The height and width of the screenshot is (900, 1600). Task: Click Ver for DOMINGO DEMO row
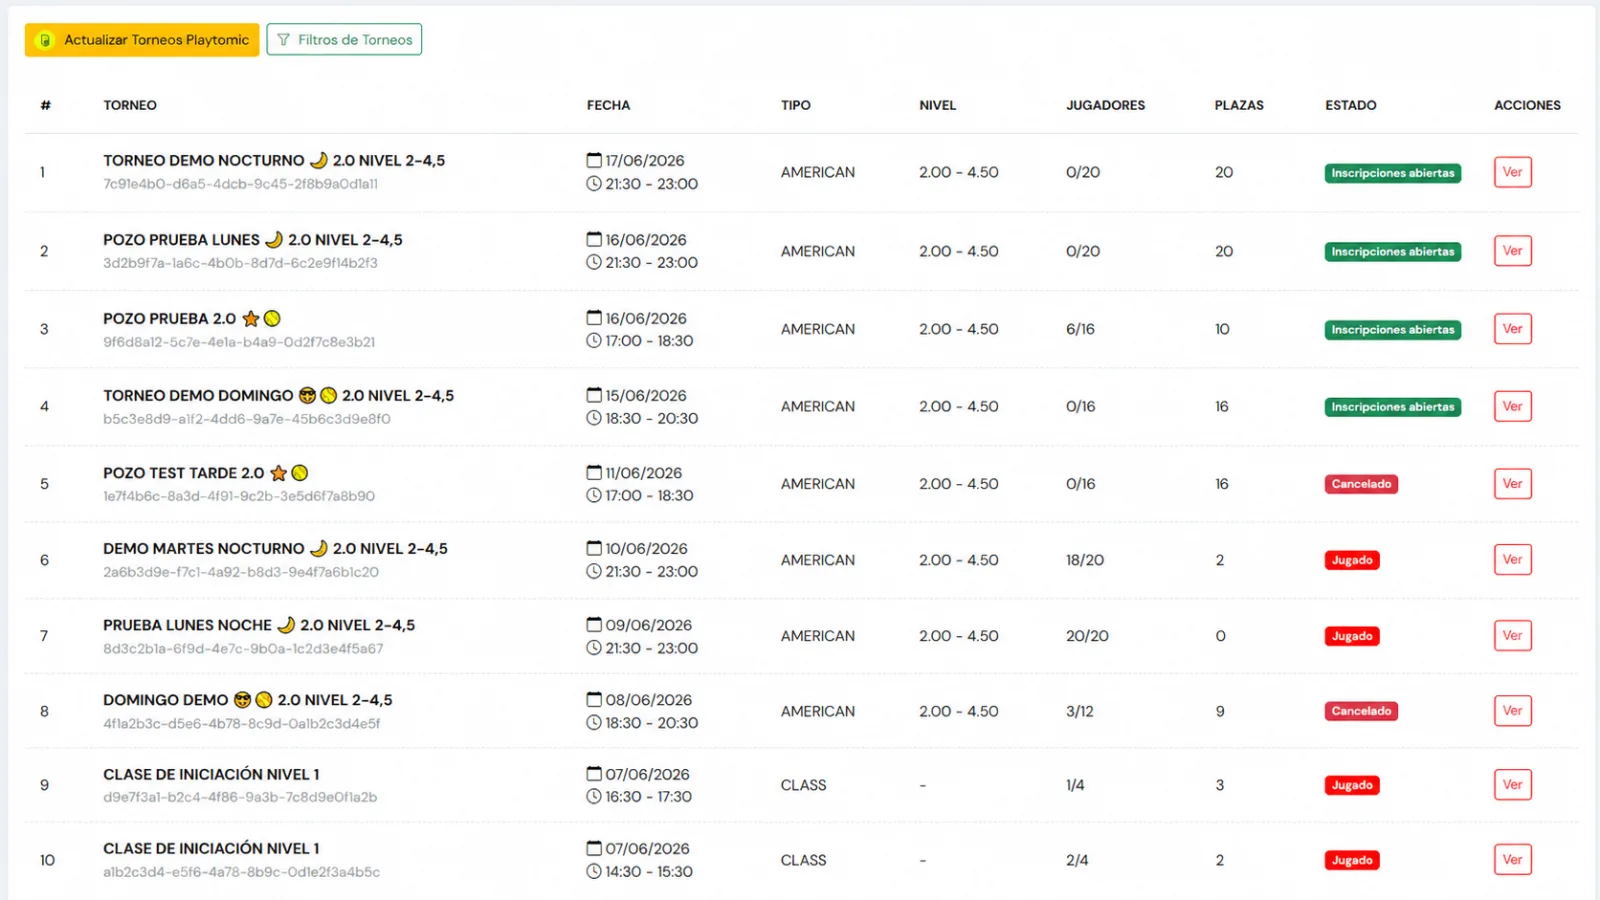tap(1512, 711)
